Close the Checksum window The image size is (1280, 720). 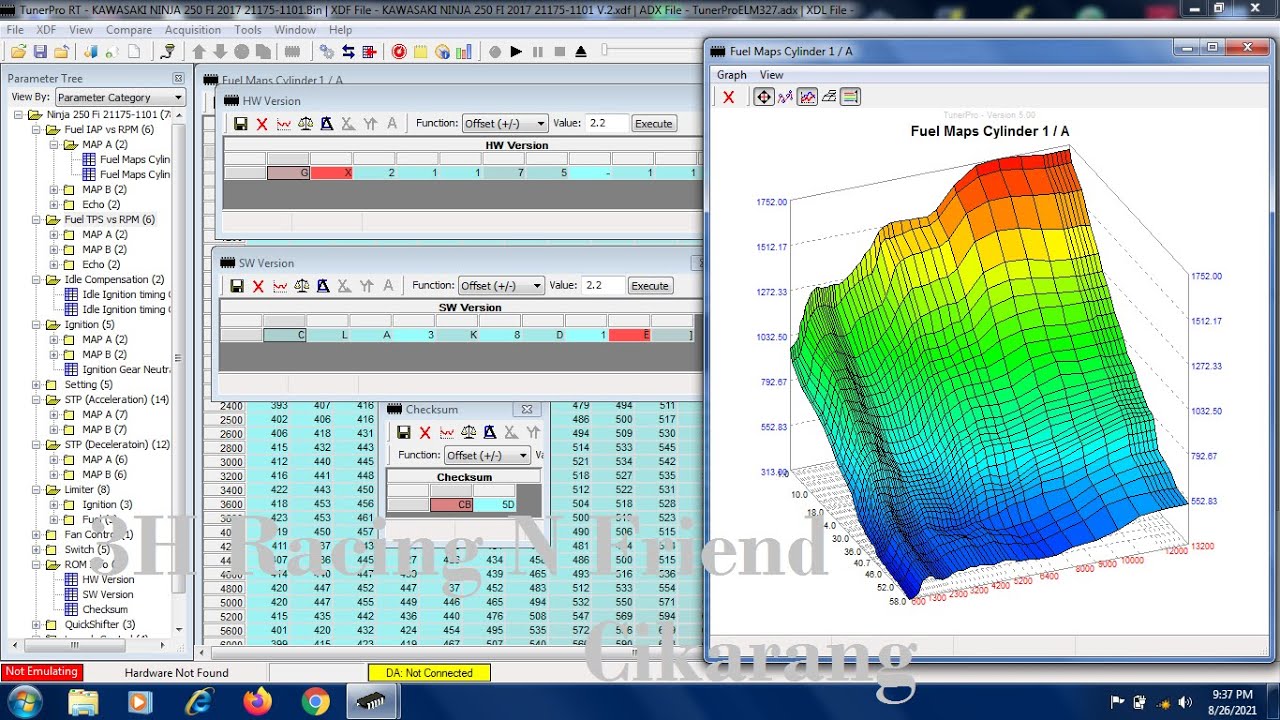[526, 409]
